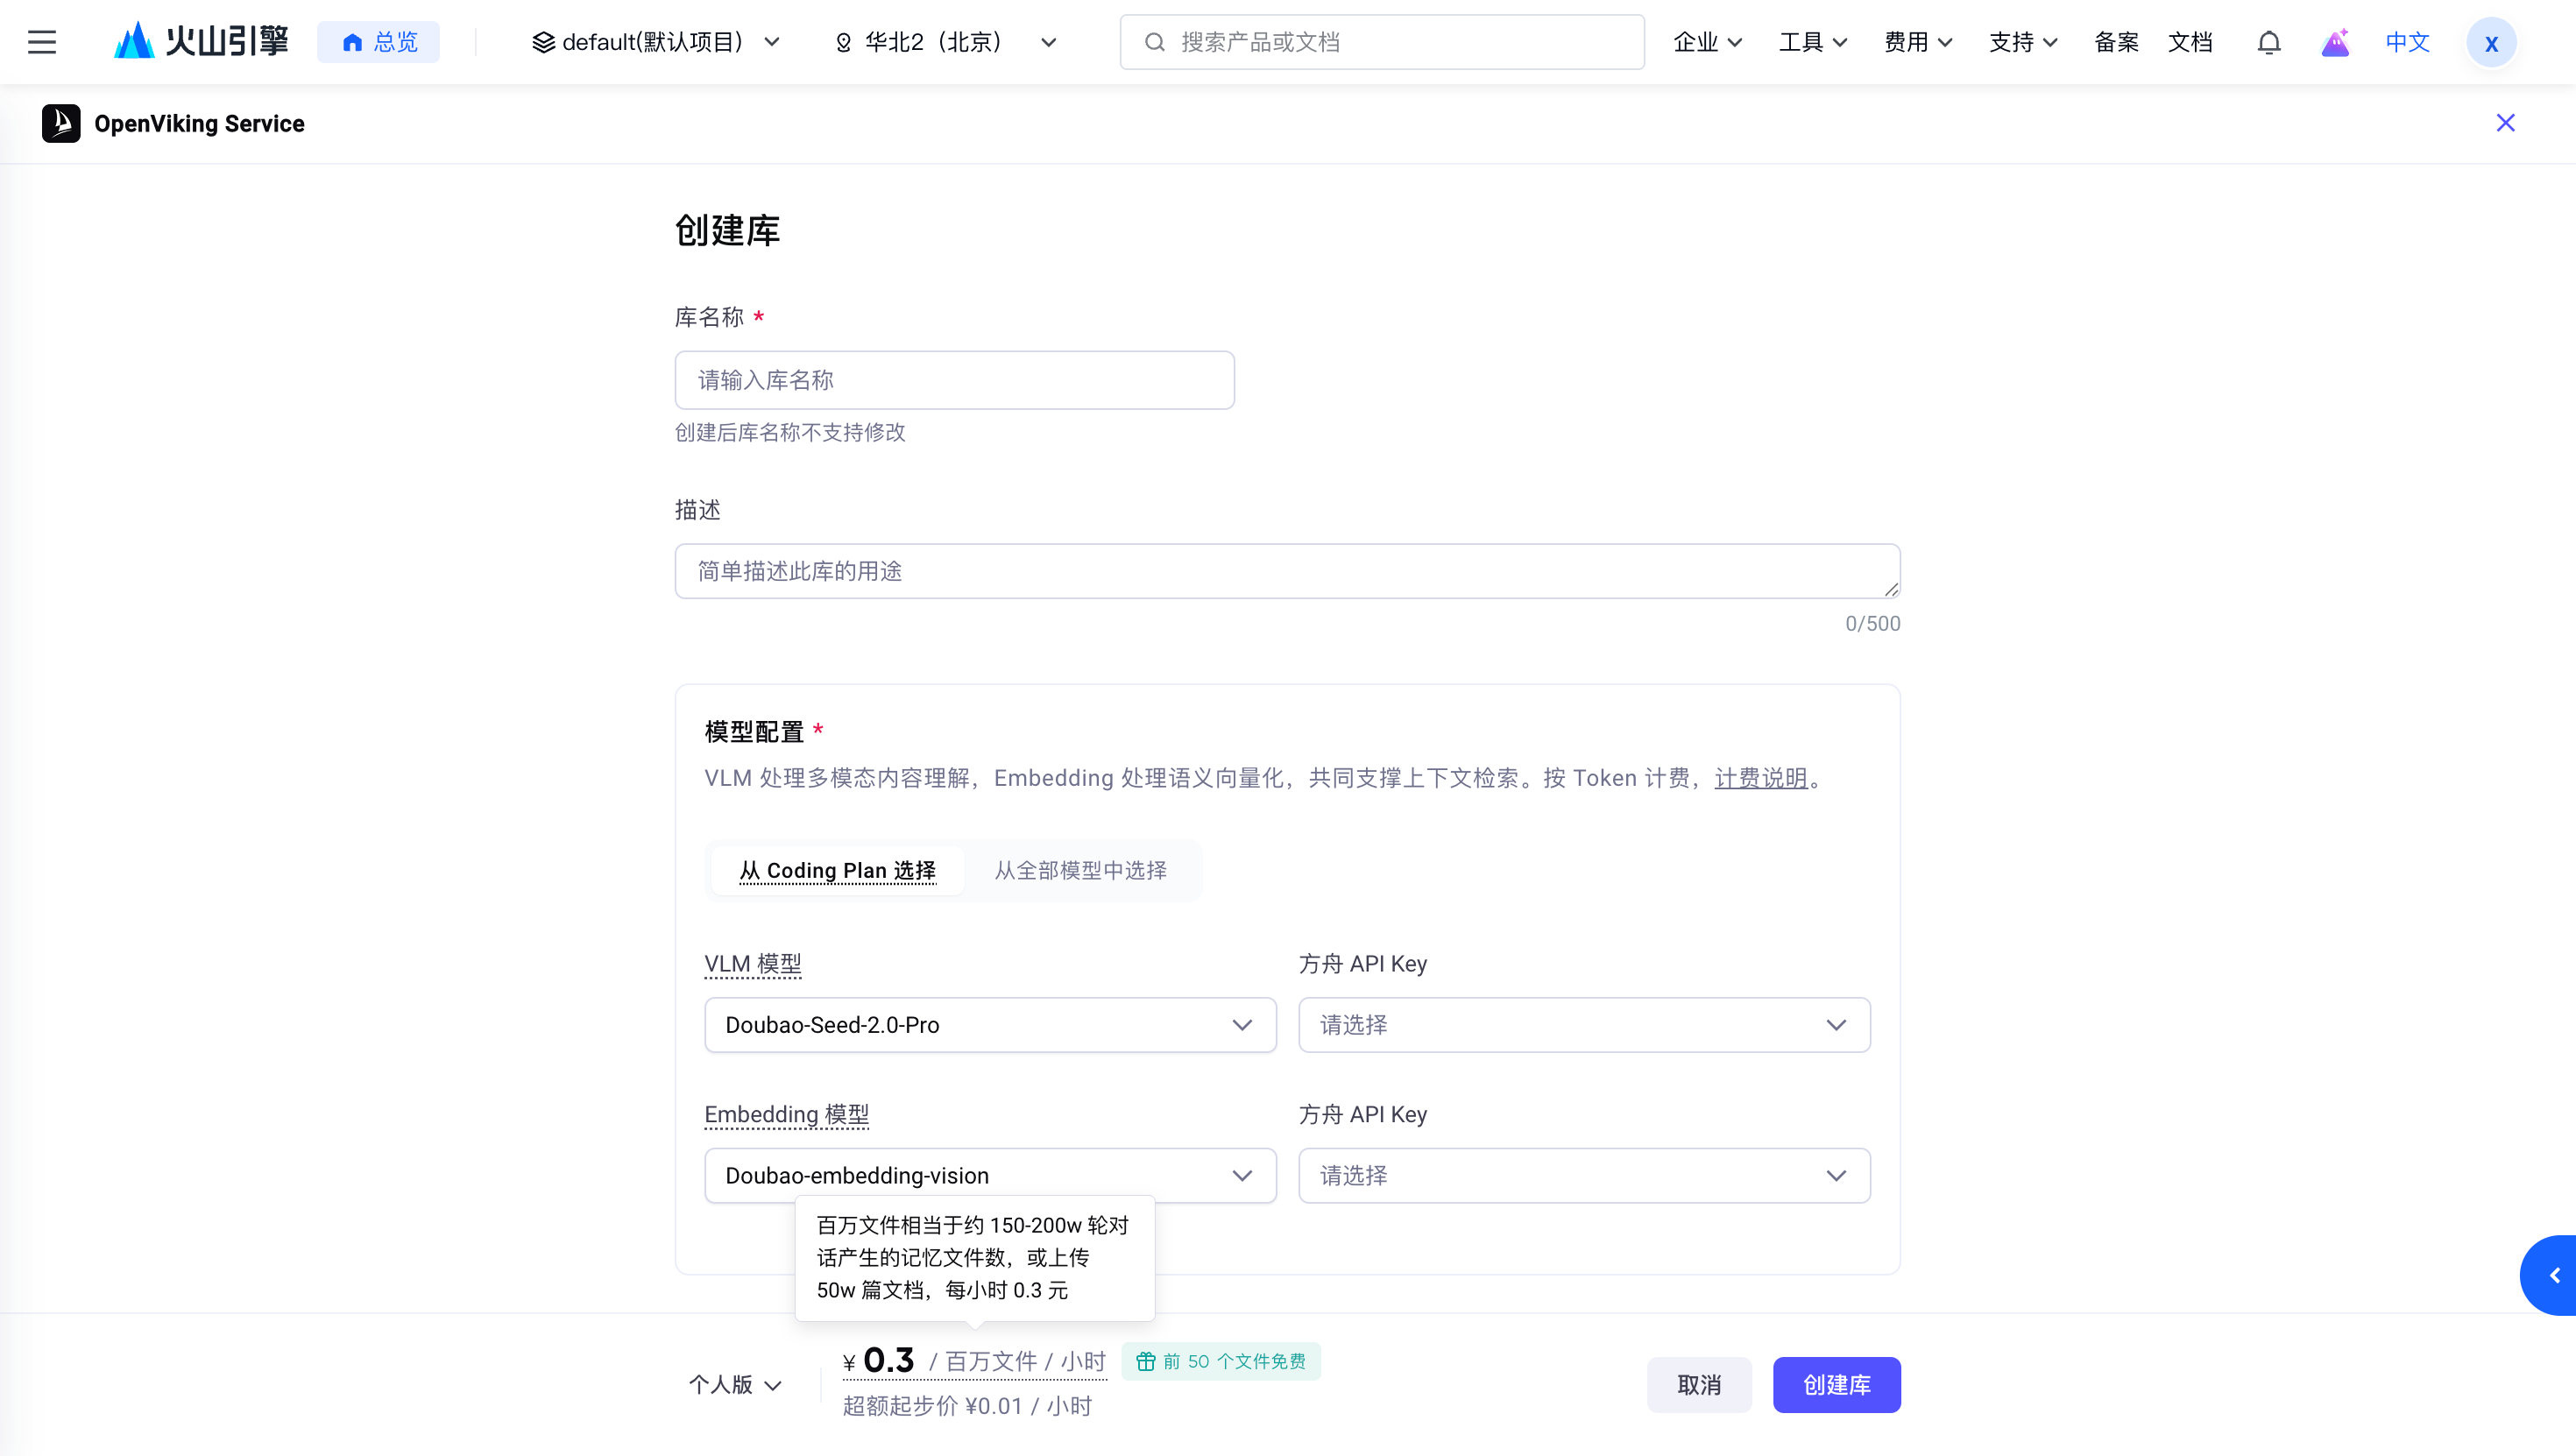The image size is (2576, 1456).
Task: Click the 超额起步价 ¥0.01 / 小时 text
Action: click(x=967, y=1406)
